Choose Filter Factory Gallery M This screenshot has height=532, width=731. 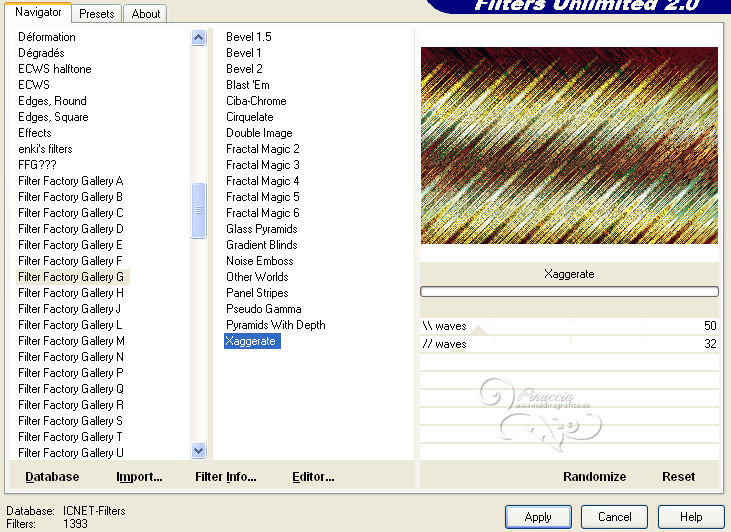71,341
